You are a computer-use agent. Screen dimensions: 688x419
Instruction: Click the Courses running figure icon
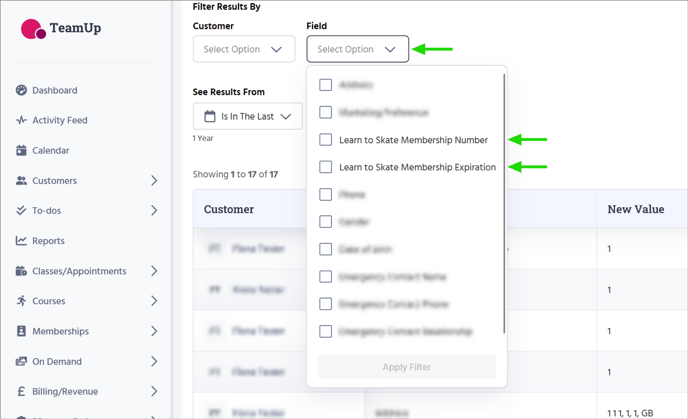(x=22, y=301)
